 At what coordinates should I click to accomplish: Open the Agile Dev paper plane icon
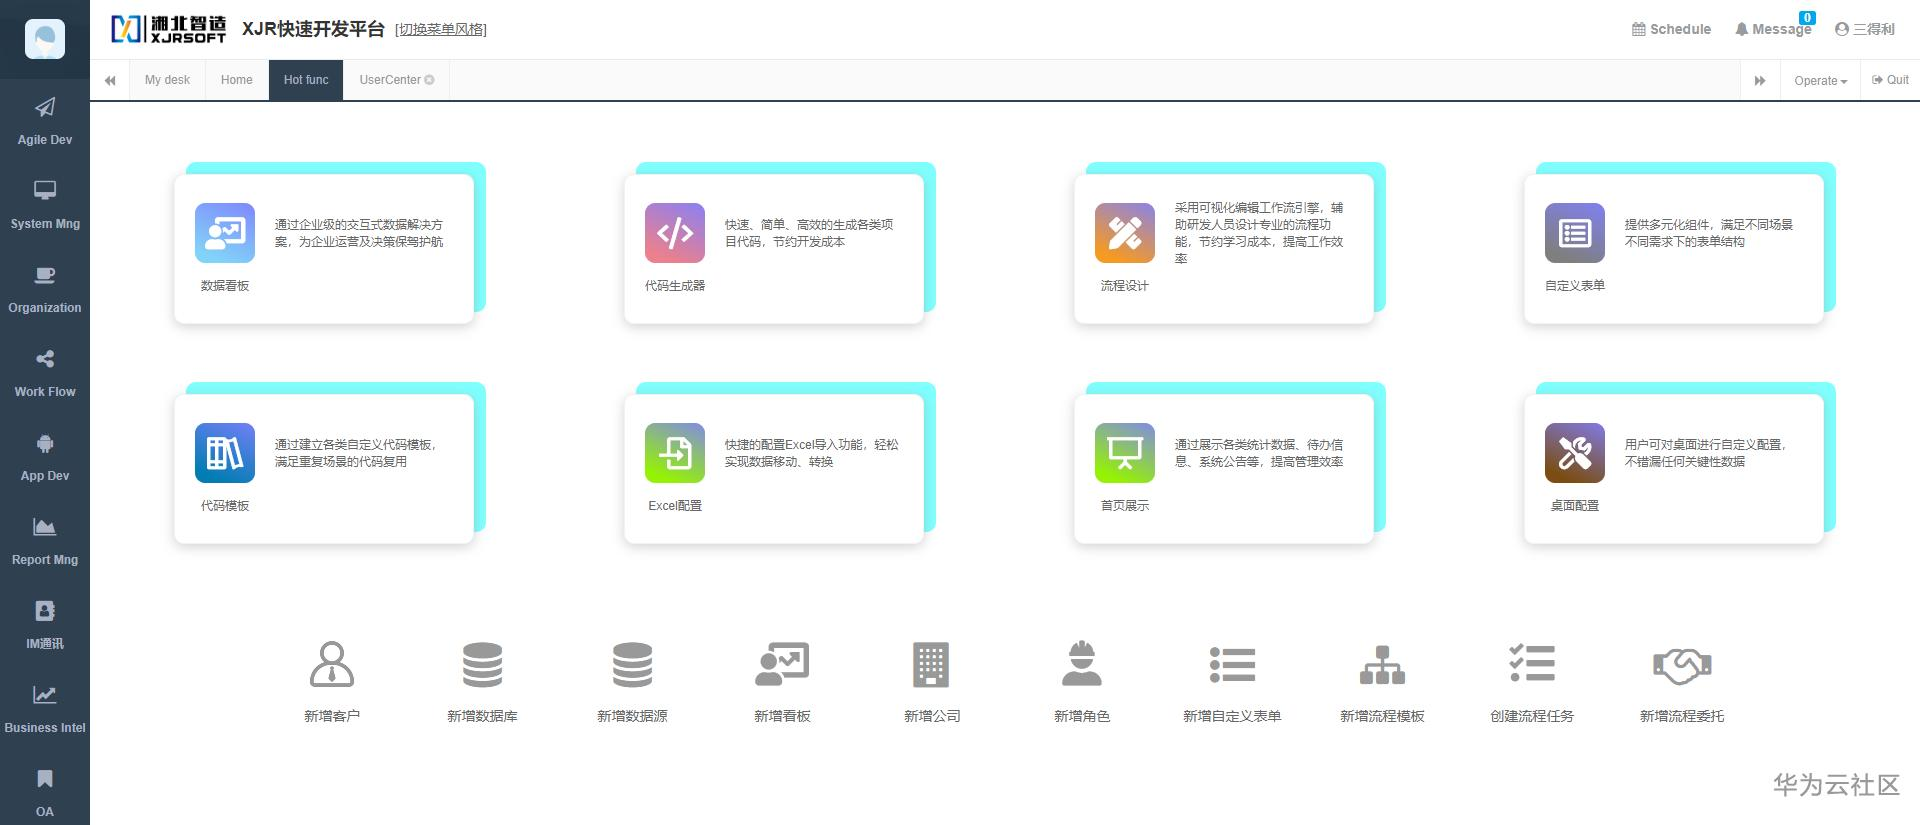click(45, 107)
